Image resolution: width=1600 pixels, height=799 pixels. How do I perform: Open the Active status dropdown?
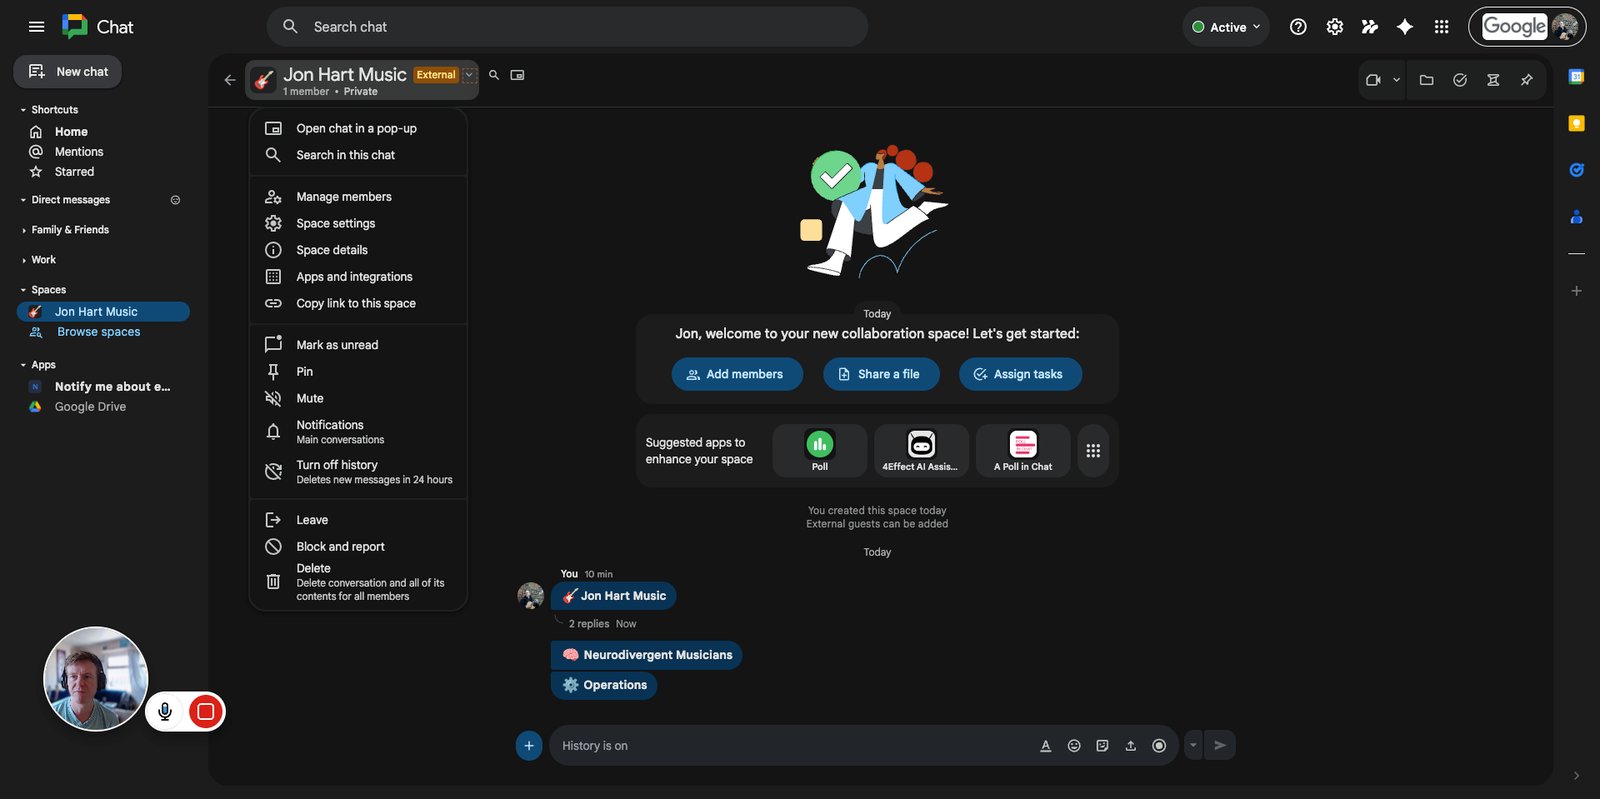pos(1226,27)
